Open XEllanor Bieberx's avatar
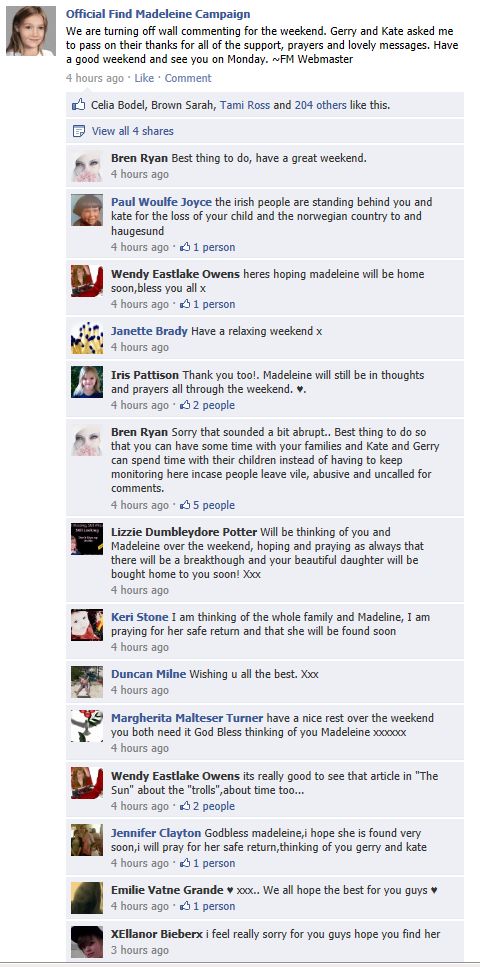 pyautogui.click(x=87, y=941)
